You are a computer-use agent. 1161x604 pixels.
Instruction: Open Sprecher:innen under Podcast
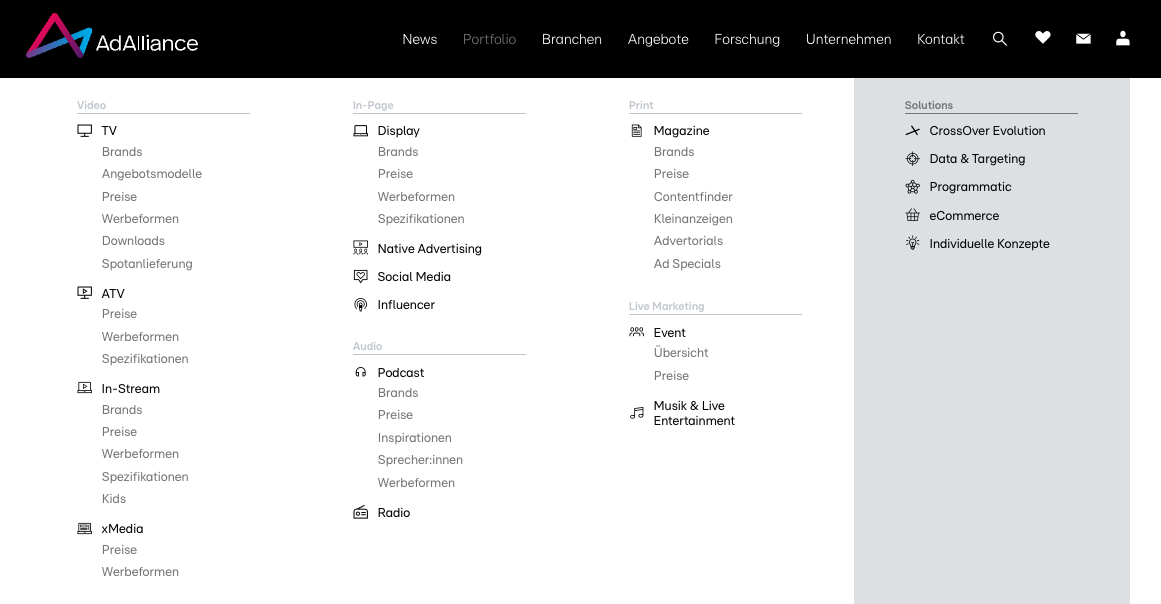pos(420,460)
